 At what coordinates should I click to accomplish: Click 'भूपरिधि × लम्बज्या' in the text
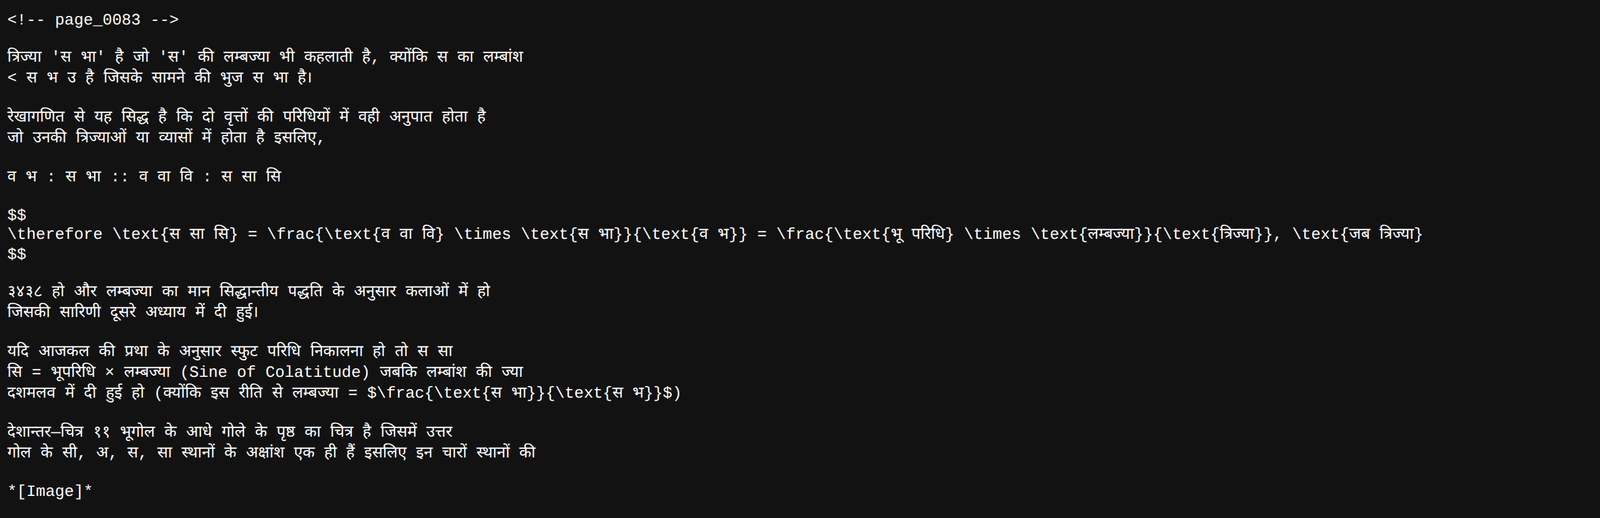pos(110,372)
